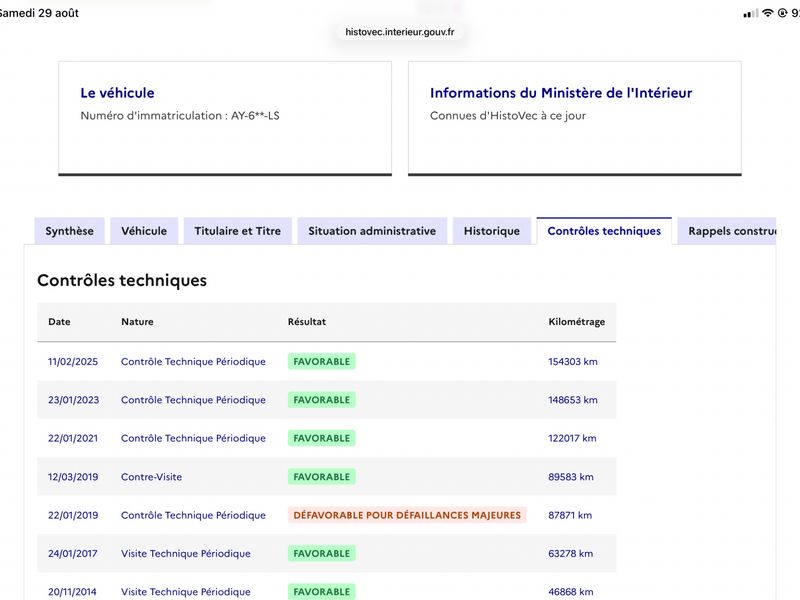This screenshot has height=600, width=800.
Task: Click the Contrôles techniques section heading
Action: [122, 281]
